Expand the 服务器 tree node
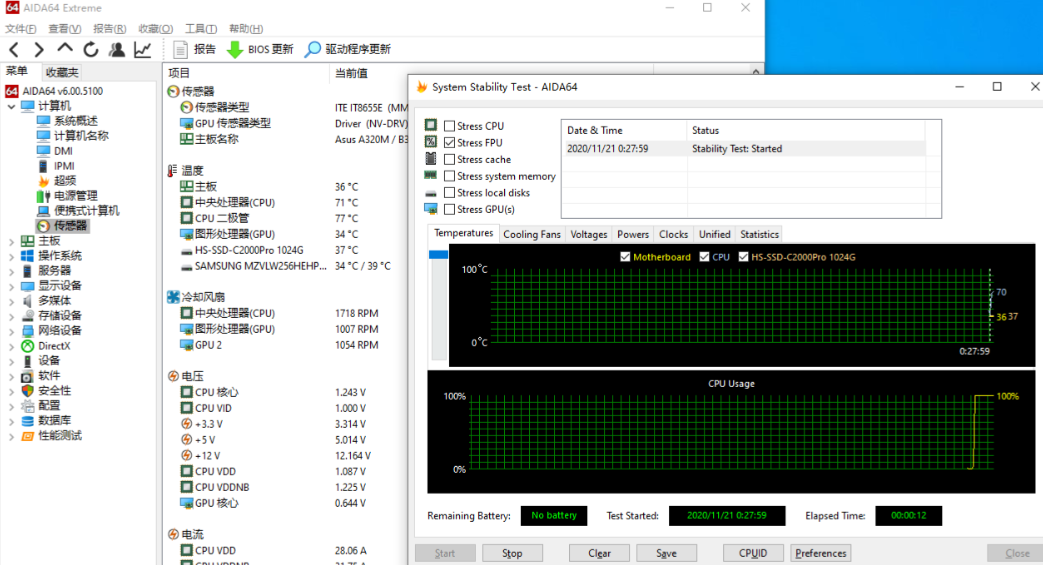The width and height of the screenshot is (1043, 565). click(11, 272)
